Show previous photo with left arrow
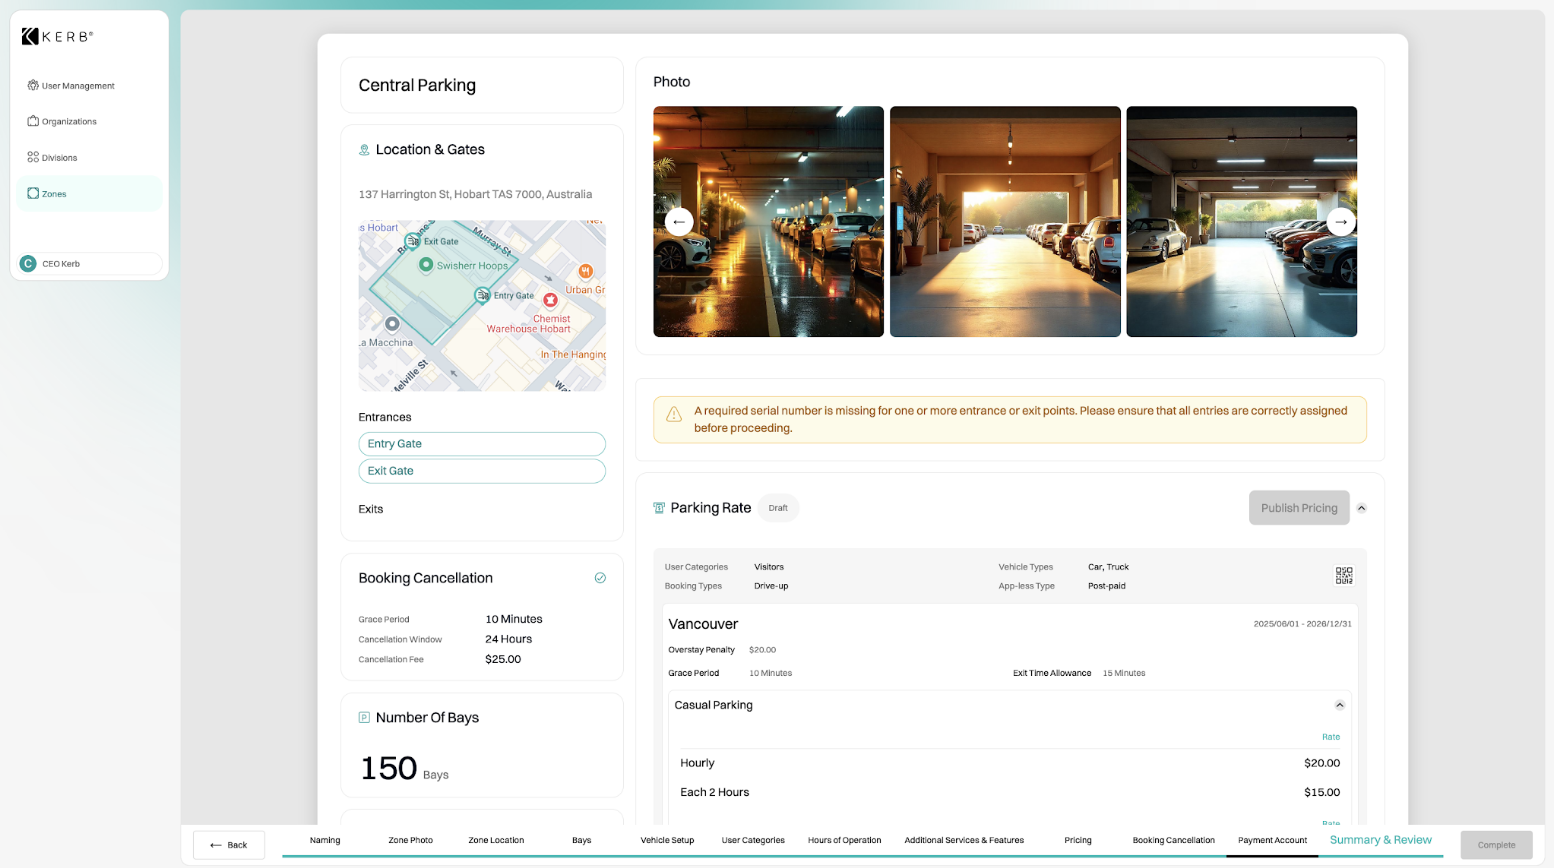The width and height of the screenshot is (1554, 868). click(679, 222)
